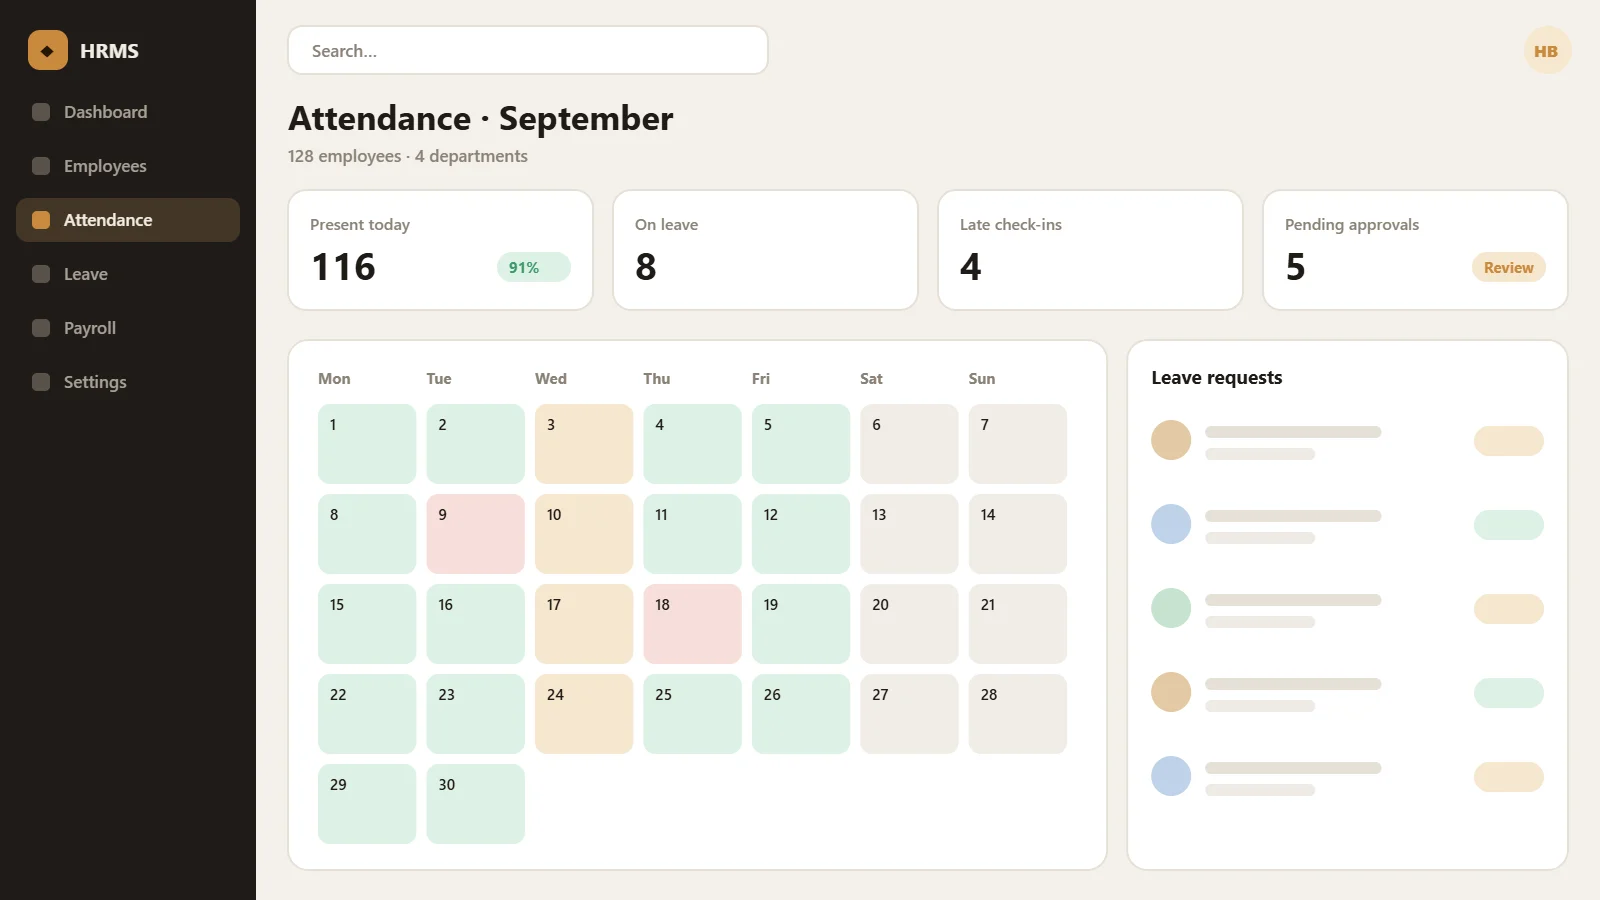The image size is (1600, 900).
Task: Open the Settings menu item
Action: tap(128, 382)
